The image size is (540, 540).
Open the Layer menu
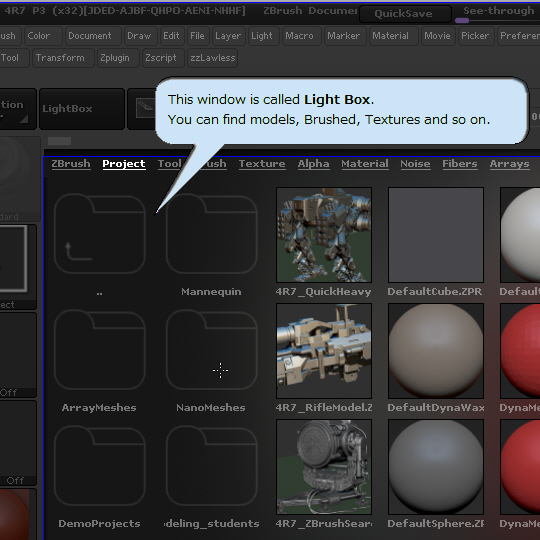[x=229, y=36]
